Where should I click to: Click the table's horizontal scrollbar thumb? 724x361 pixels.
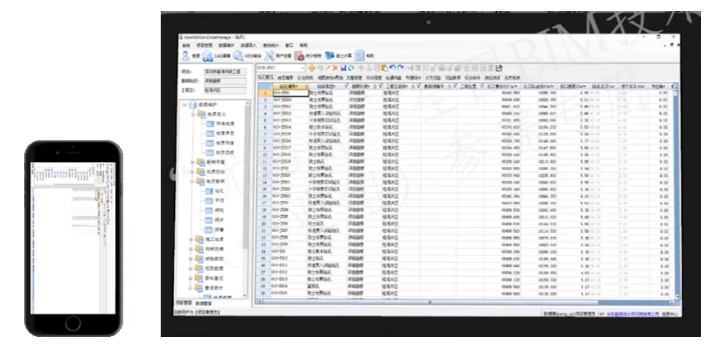tap(429, 302)
